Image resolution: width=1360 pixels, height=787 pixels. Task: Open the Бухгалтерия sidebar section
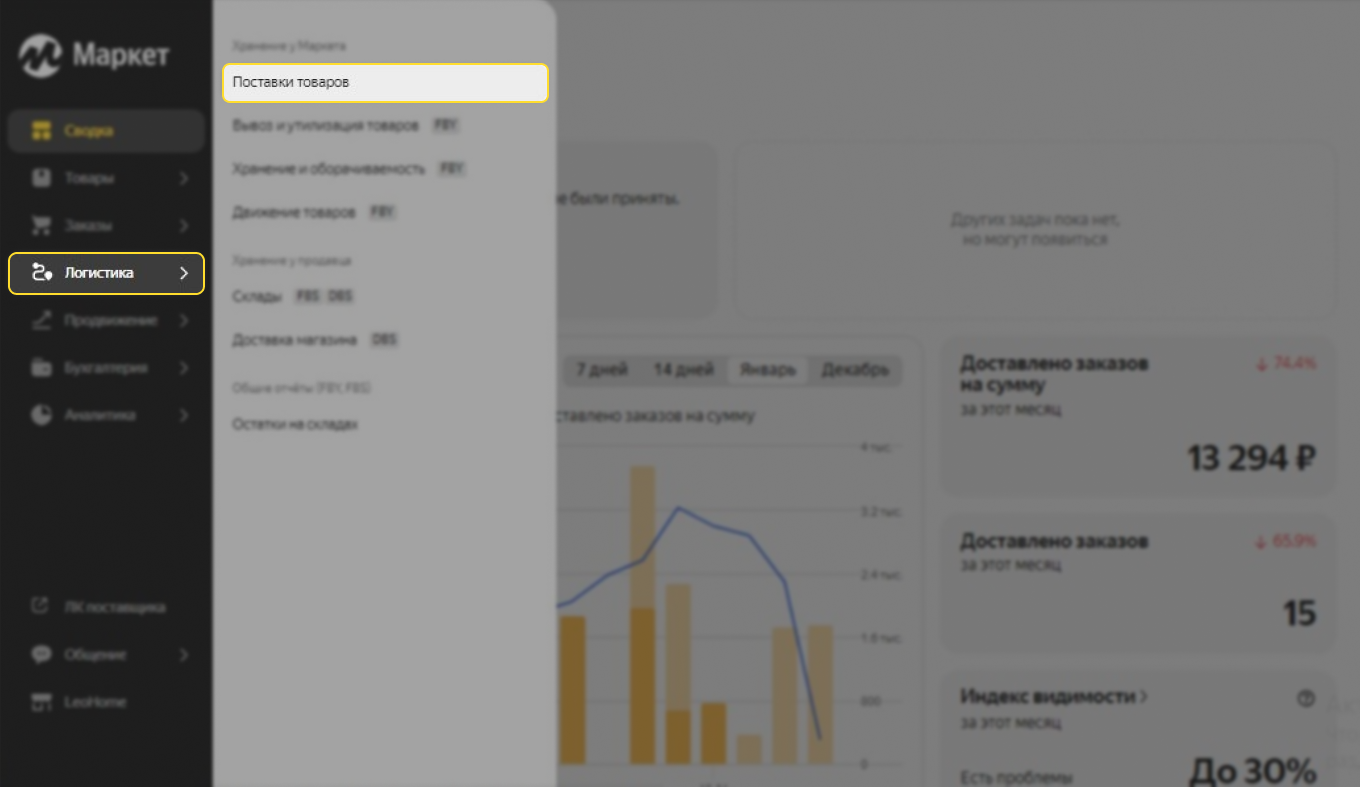coord(106,368)
